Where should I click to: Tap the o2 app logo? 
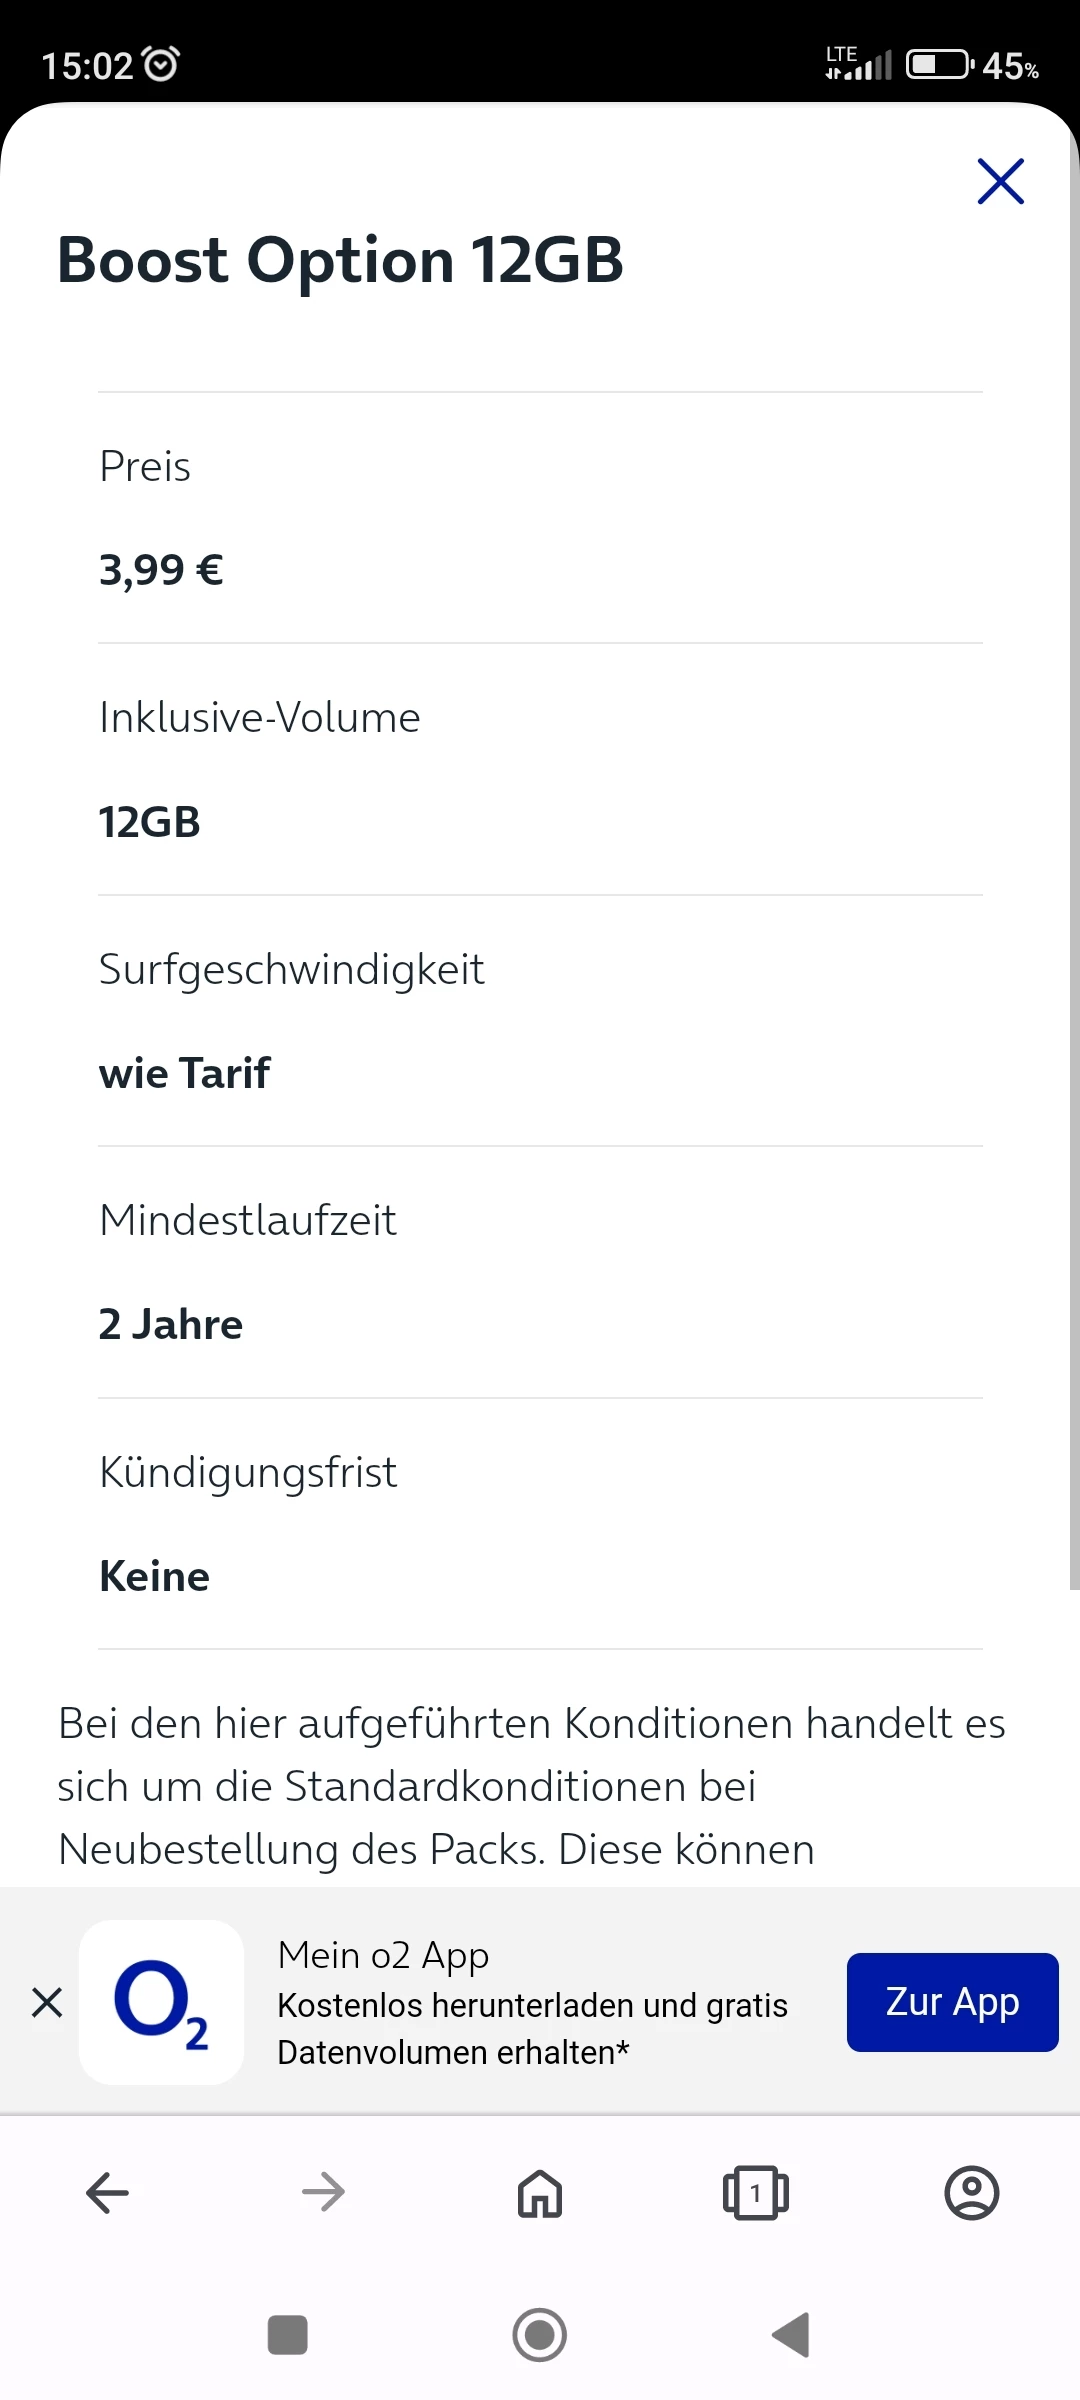click(161, 2002)
